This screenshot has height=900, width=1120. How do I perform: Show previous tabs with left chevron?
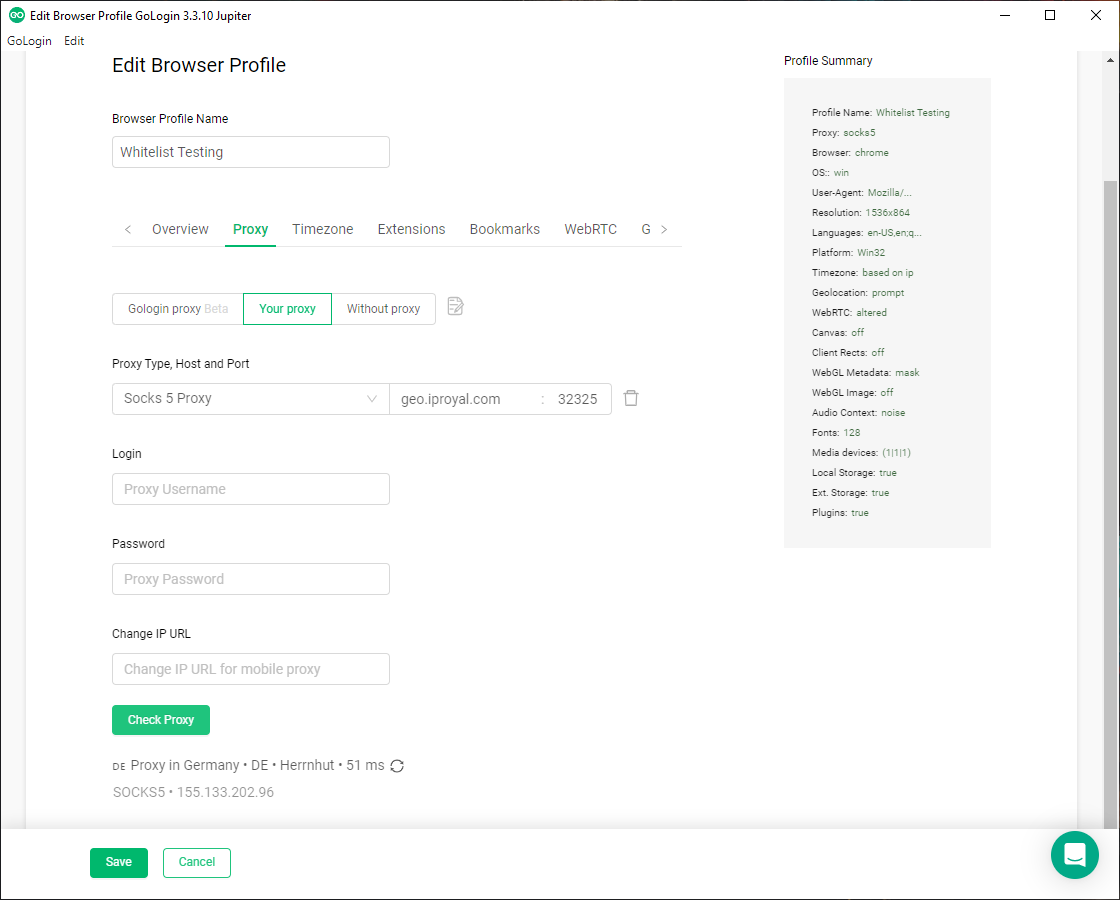[x=128, y=229]
